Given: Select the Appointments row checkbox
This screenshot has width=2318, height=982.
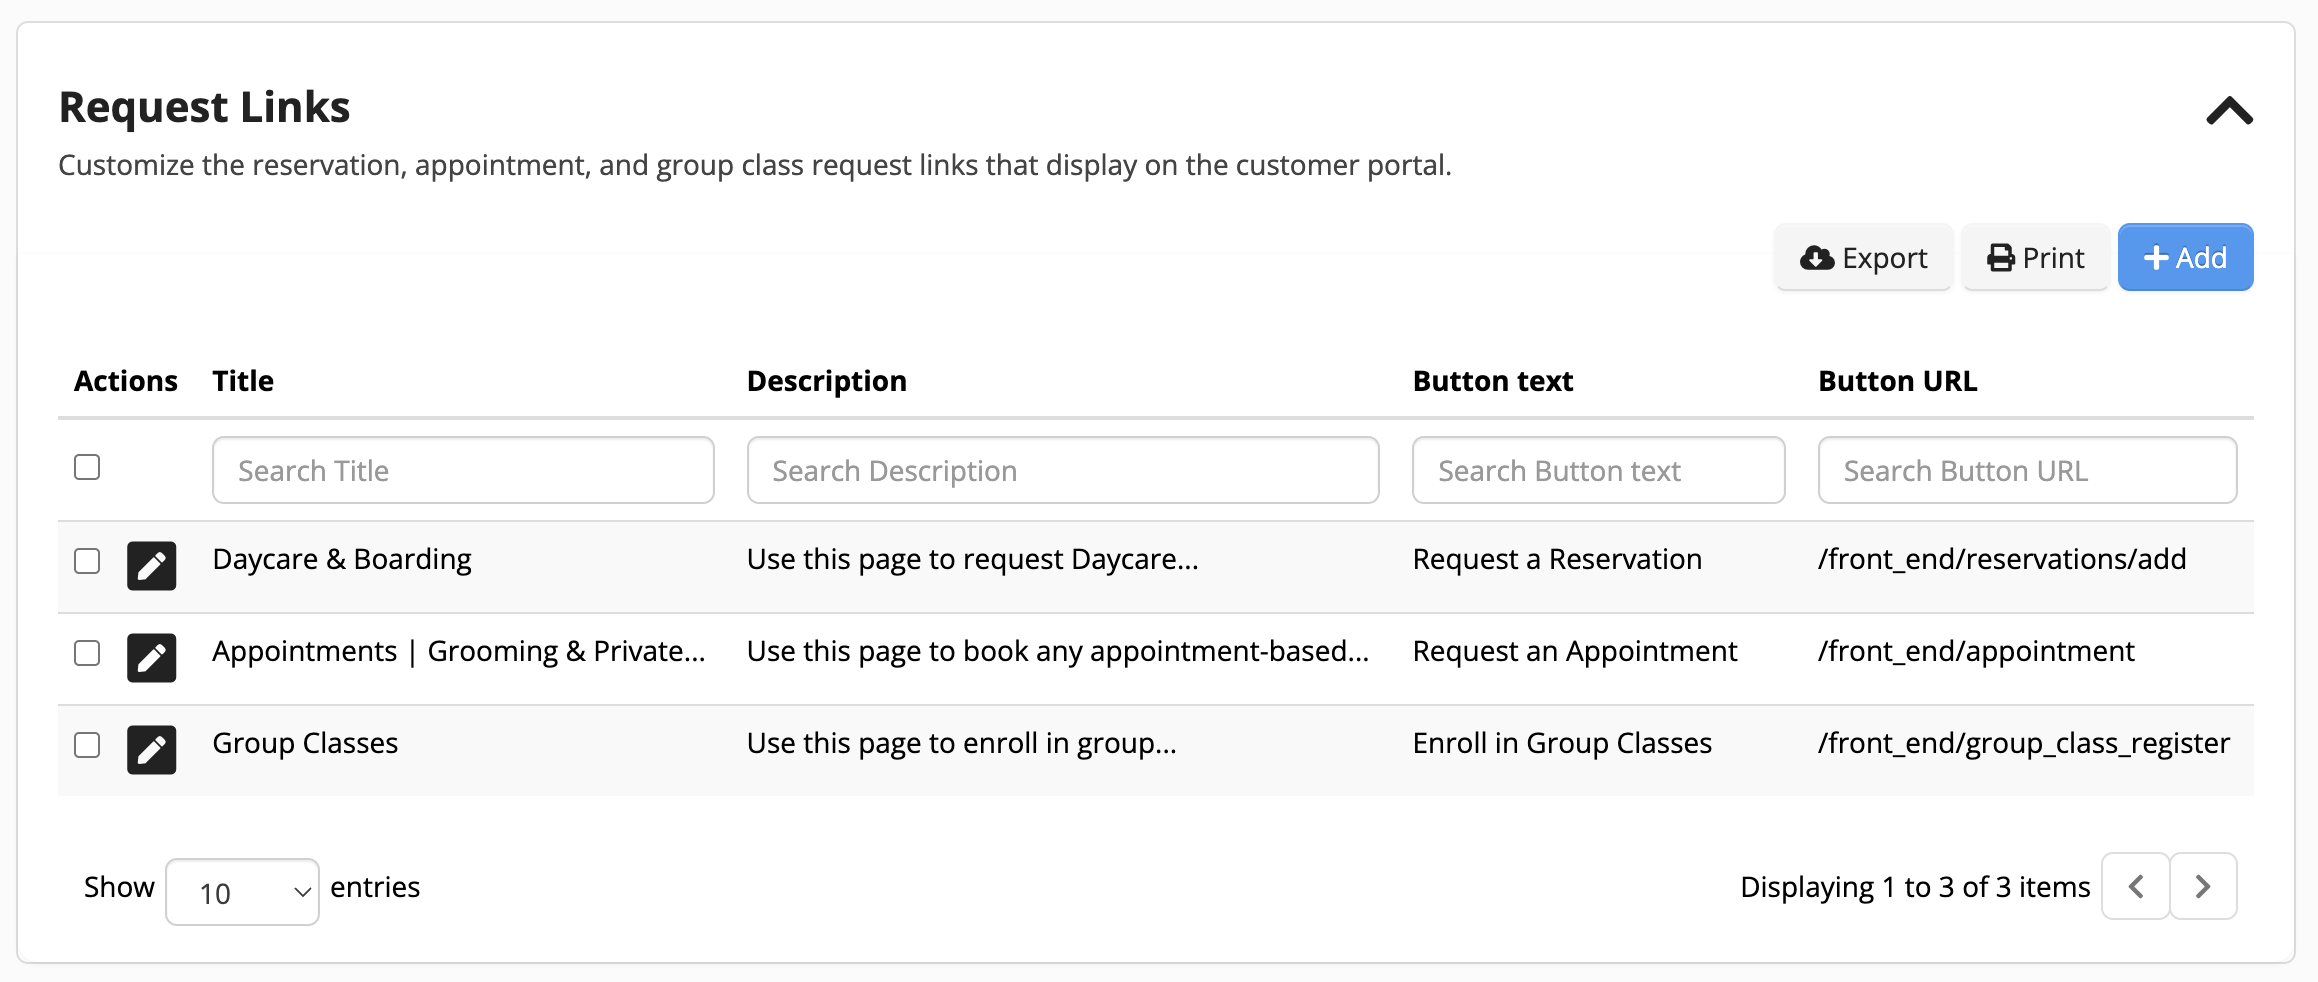Looking at the screenshot, I should point(86,653).
